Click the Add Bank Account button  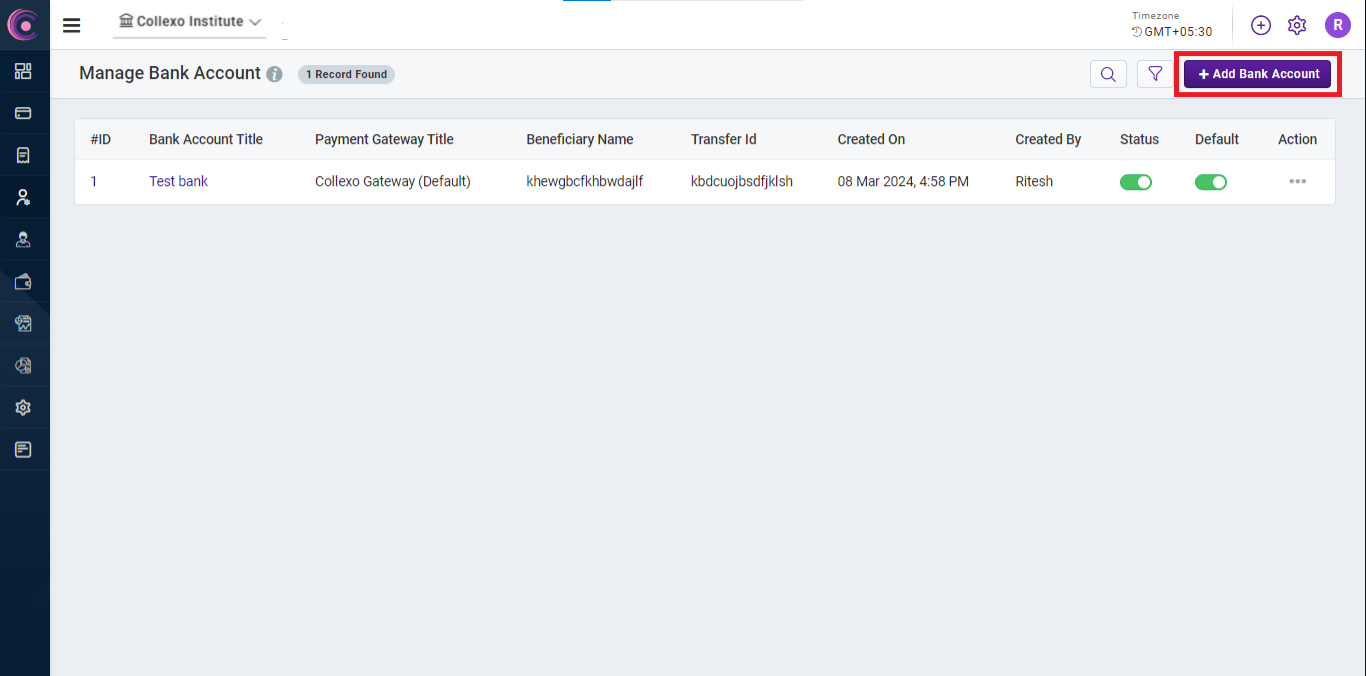click(x=1258, y=74)
